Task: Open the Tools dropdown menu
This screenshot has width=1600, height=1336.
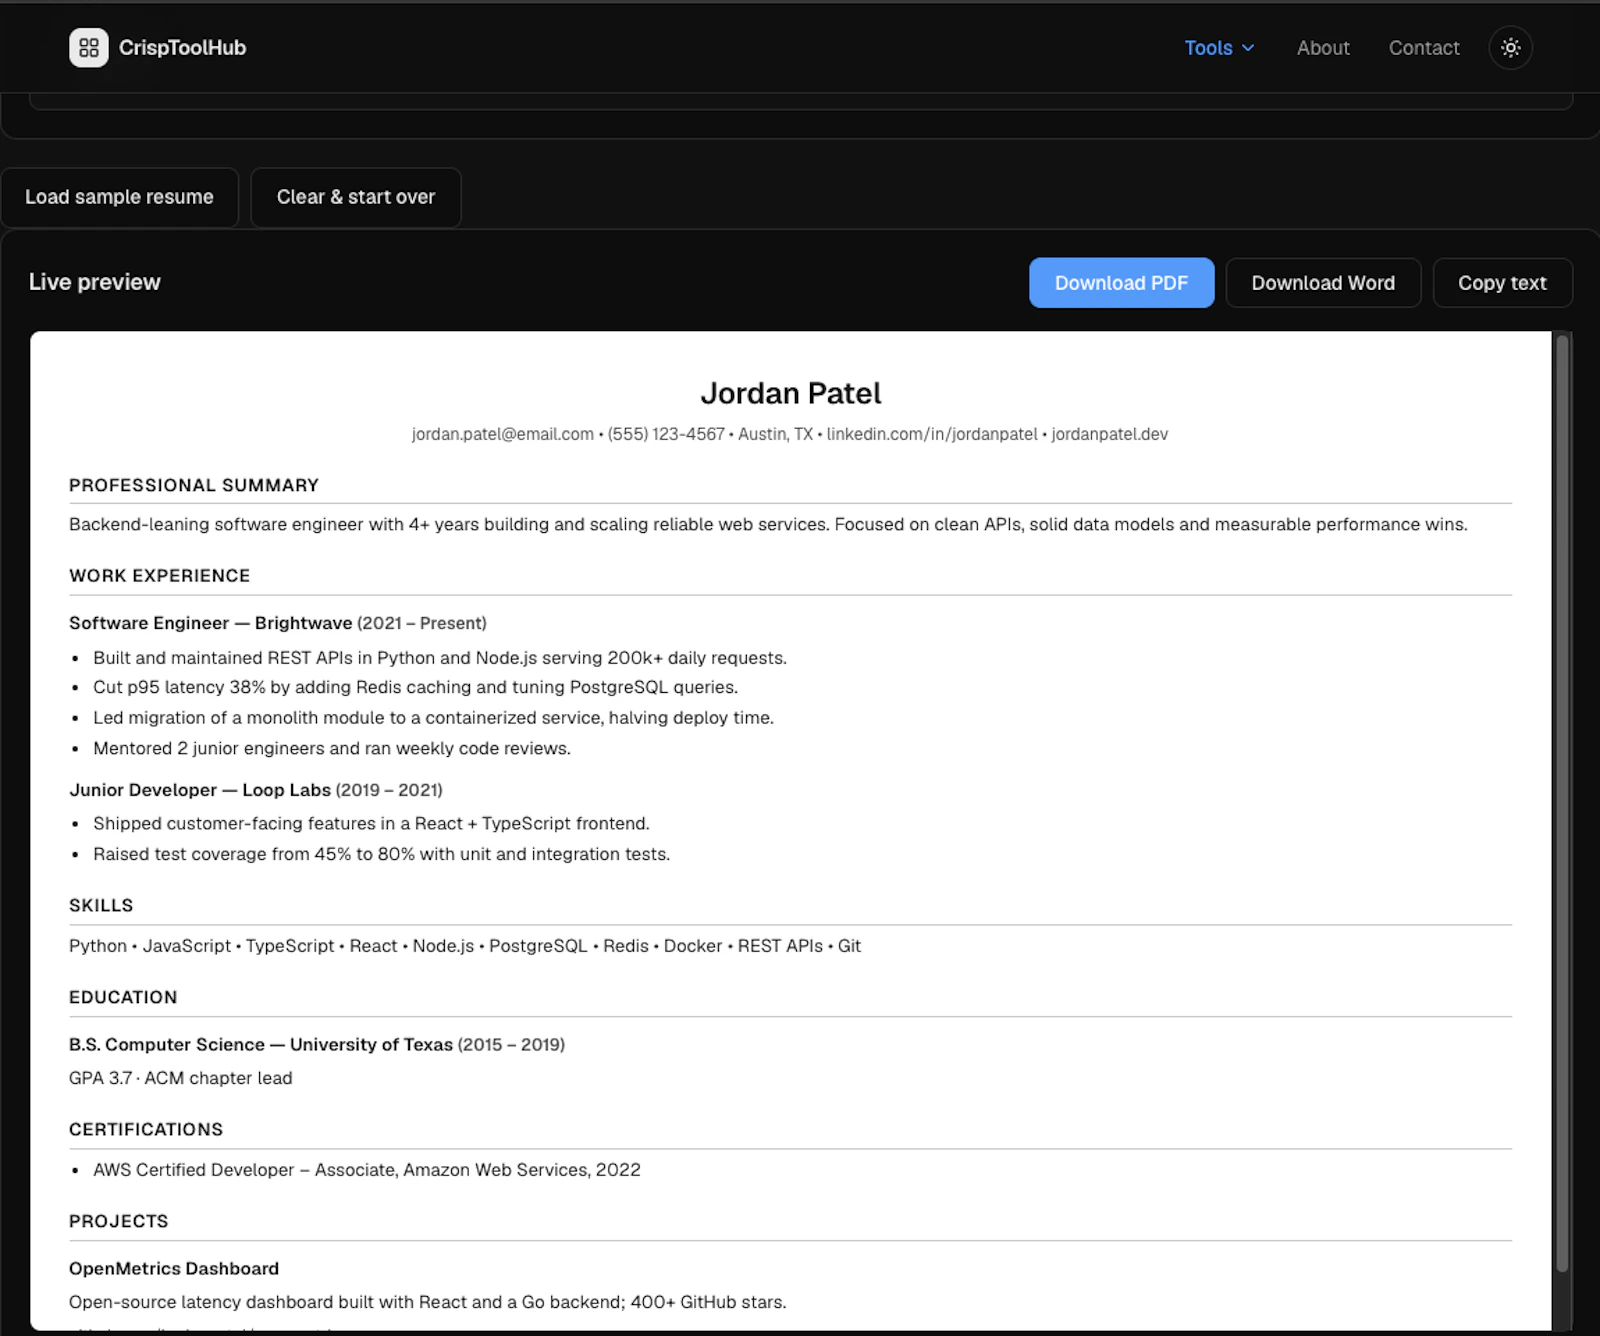Action: tap(1219, 48)
